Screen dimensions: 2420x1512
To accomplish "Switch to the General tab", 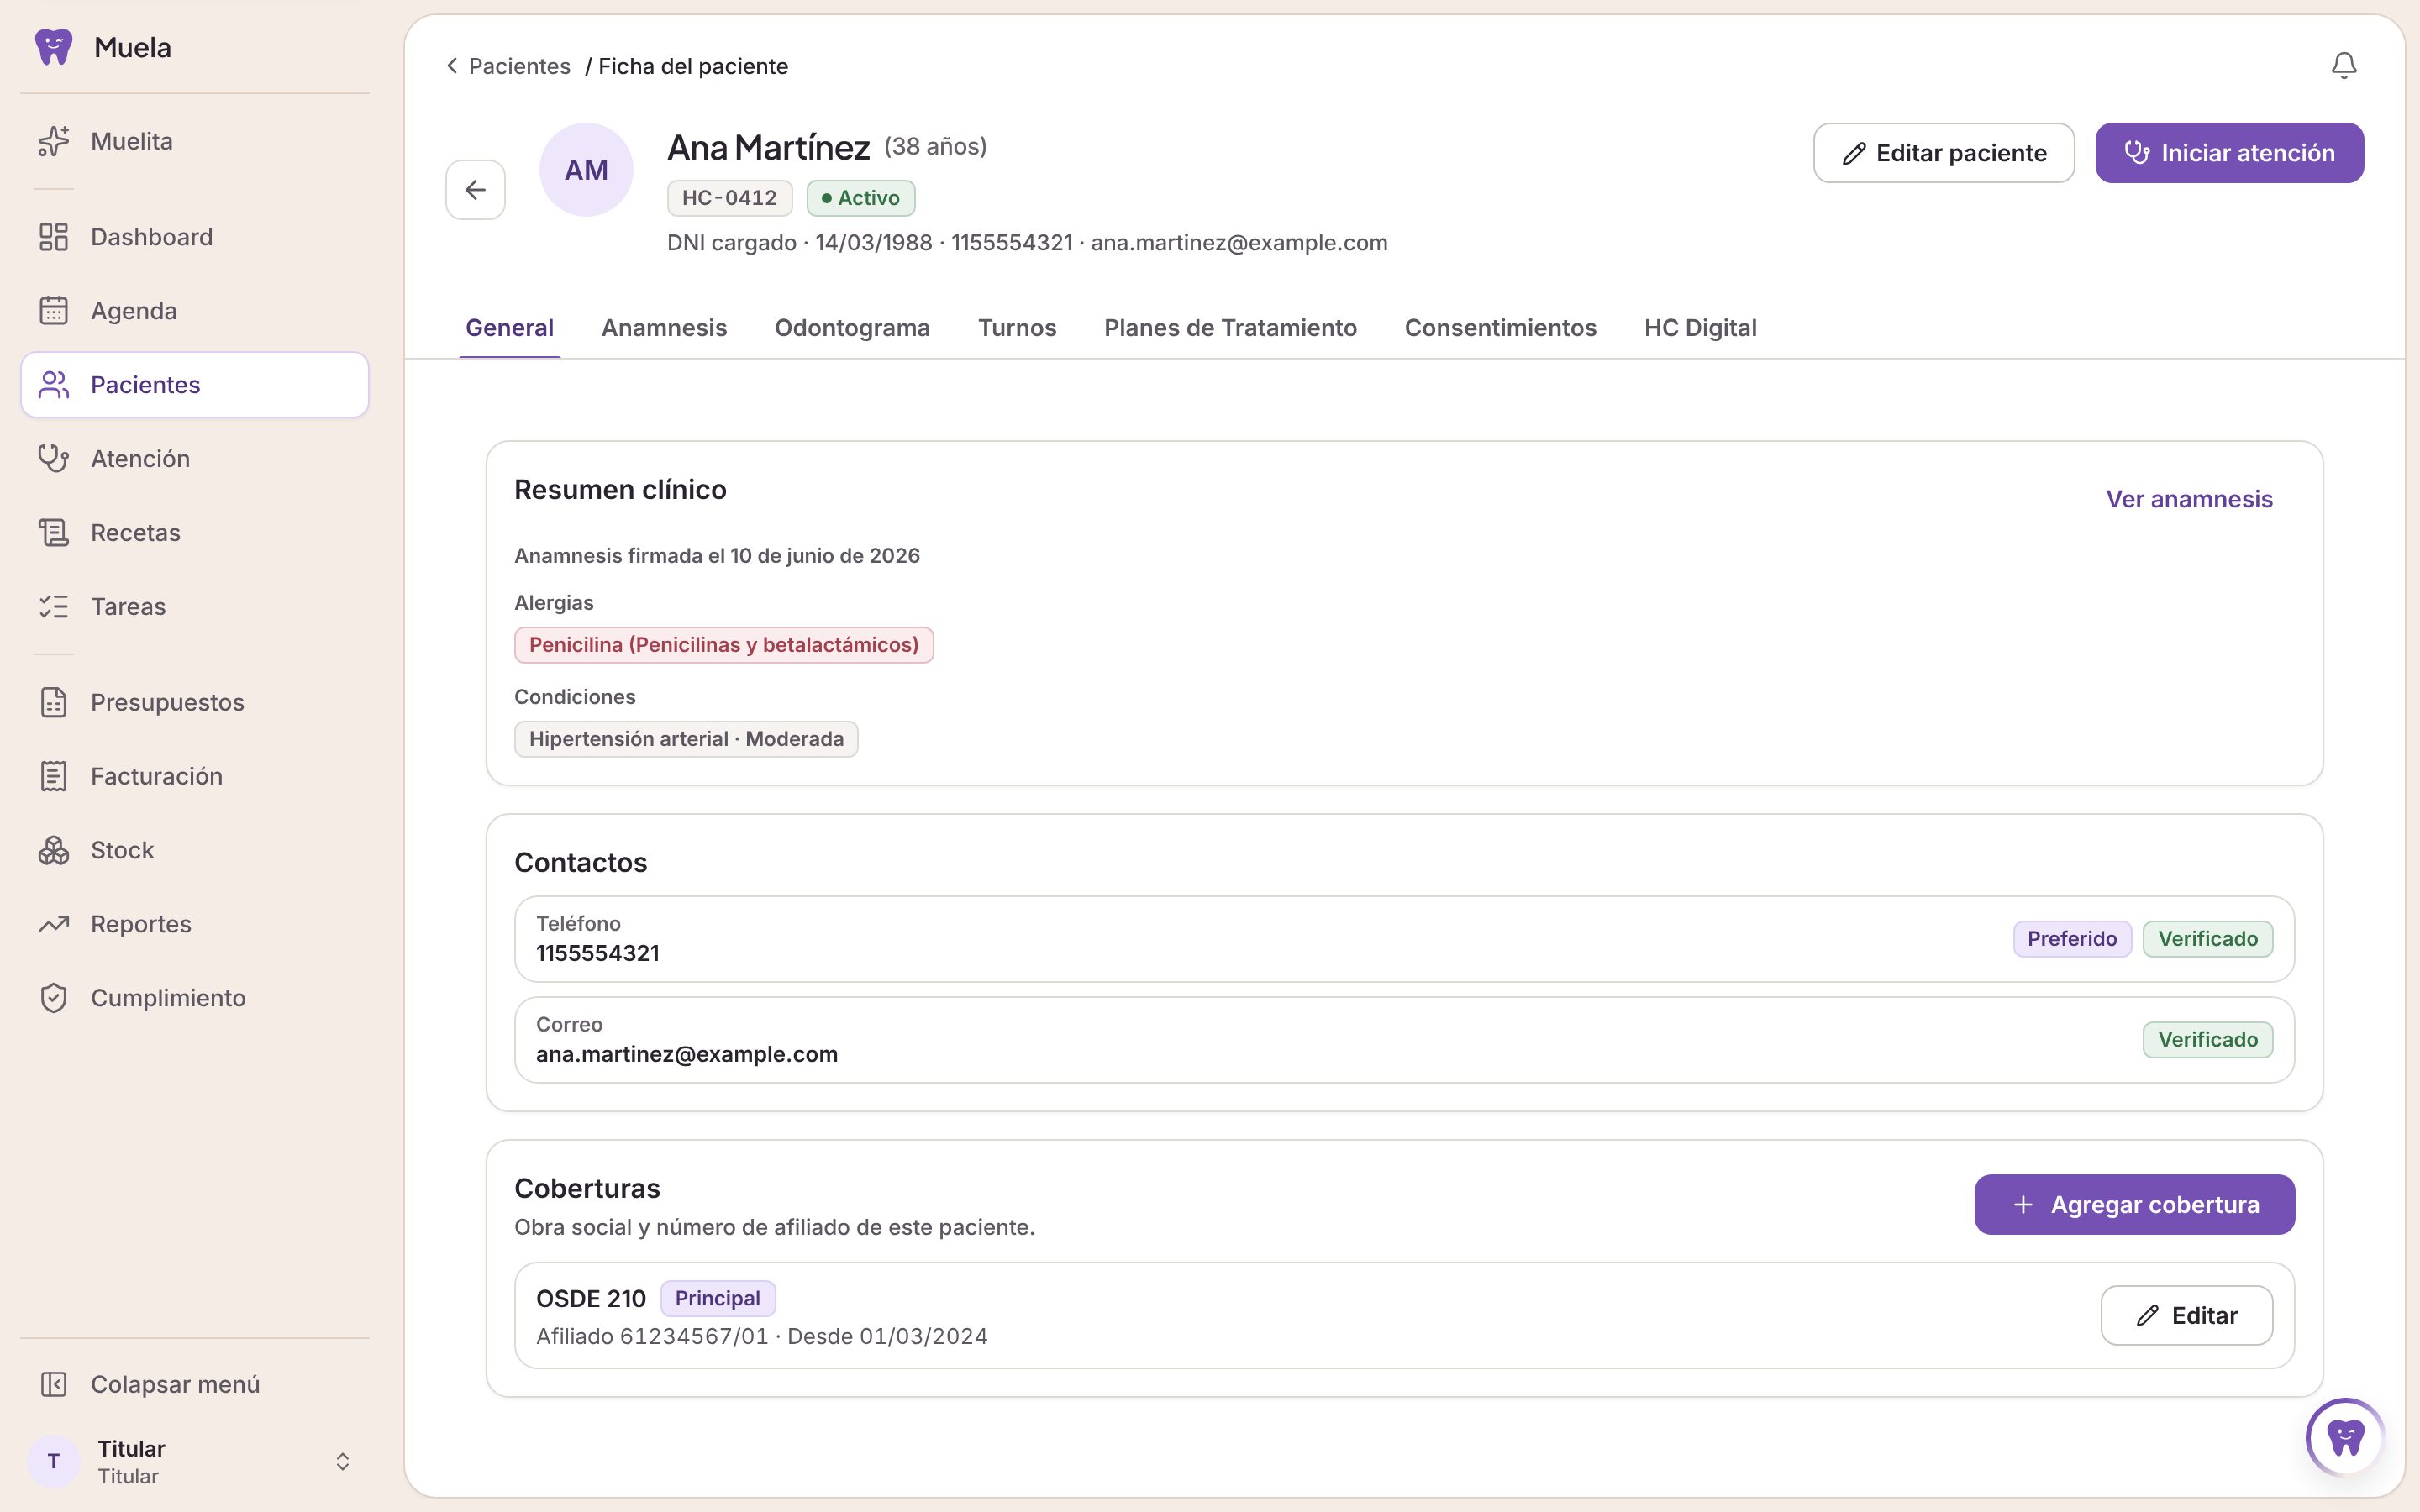I will [509, 328].
